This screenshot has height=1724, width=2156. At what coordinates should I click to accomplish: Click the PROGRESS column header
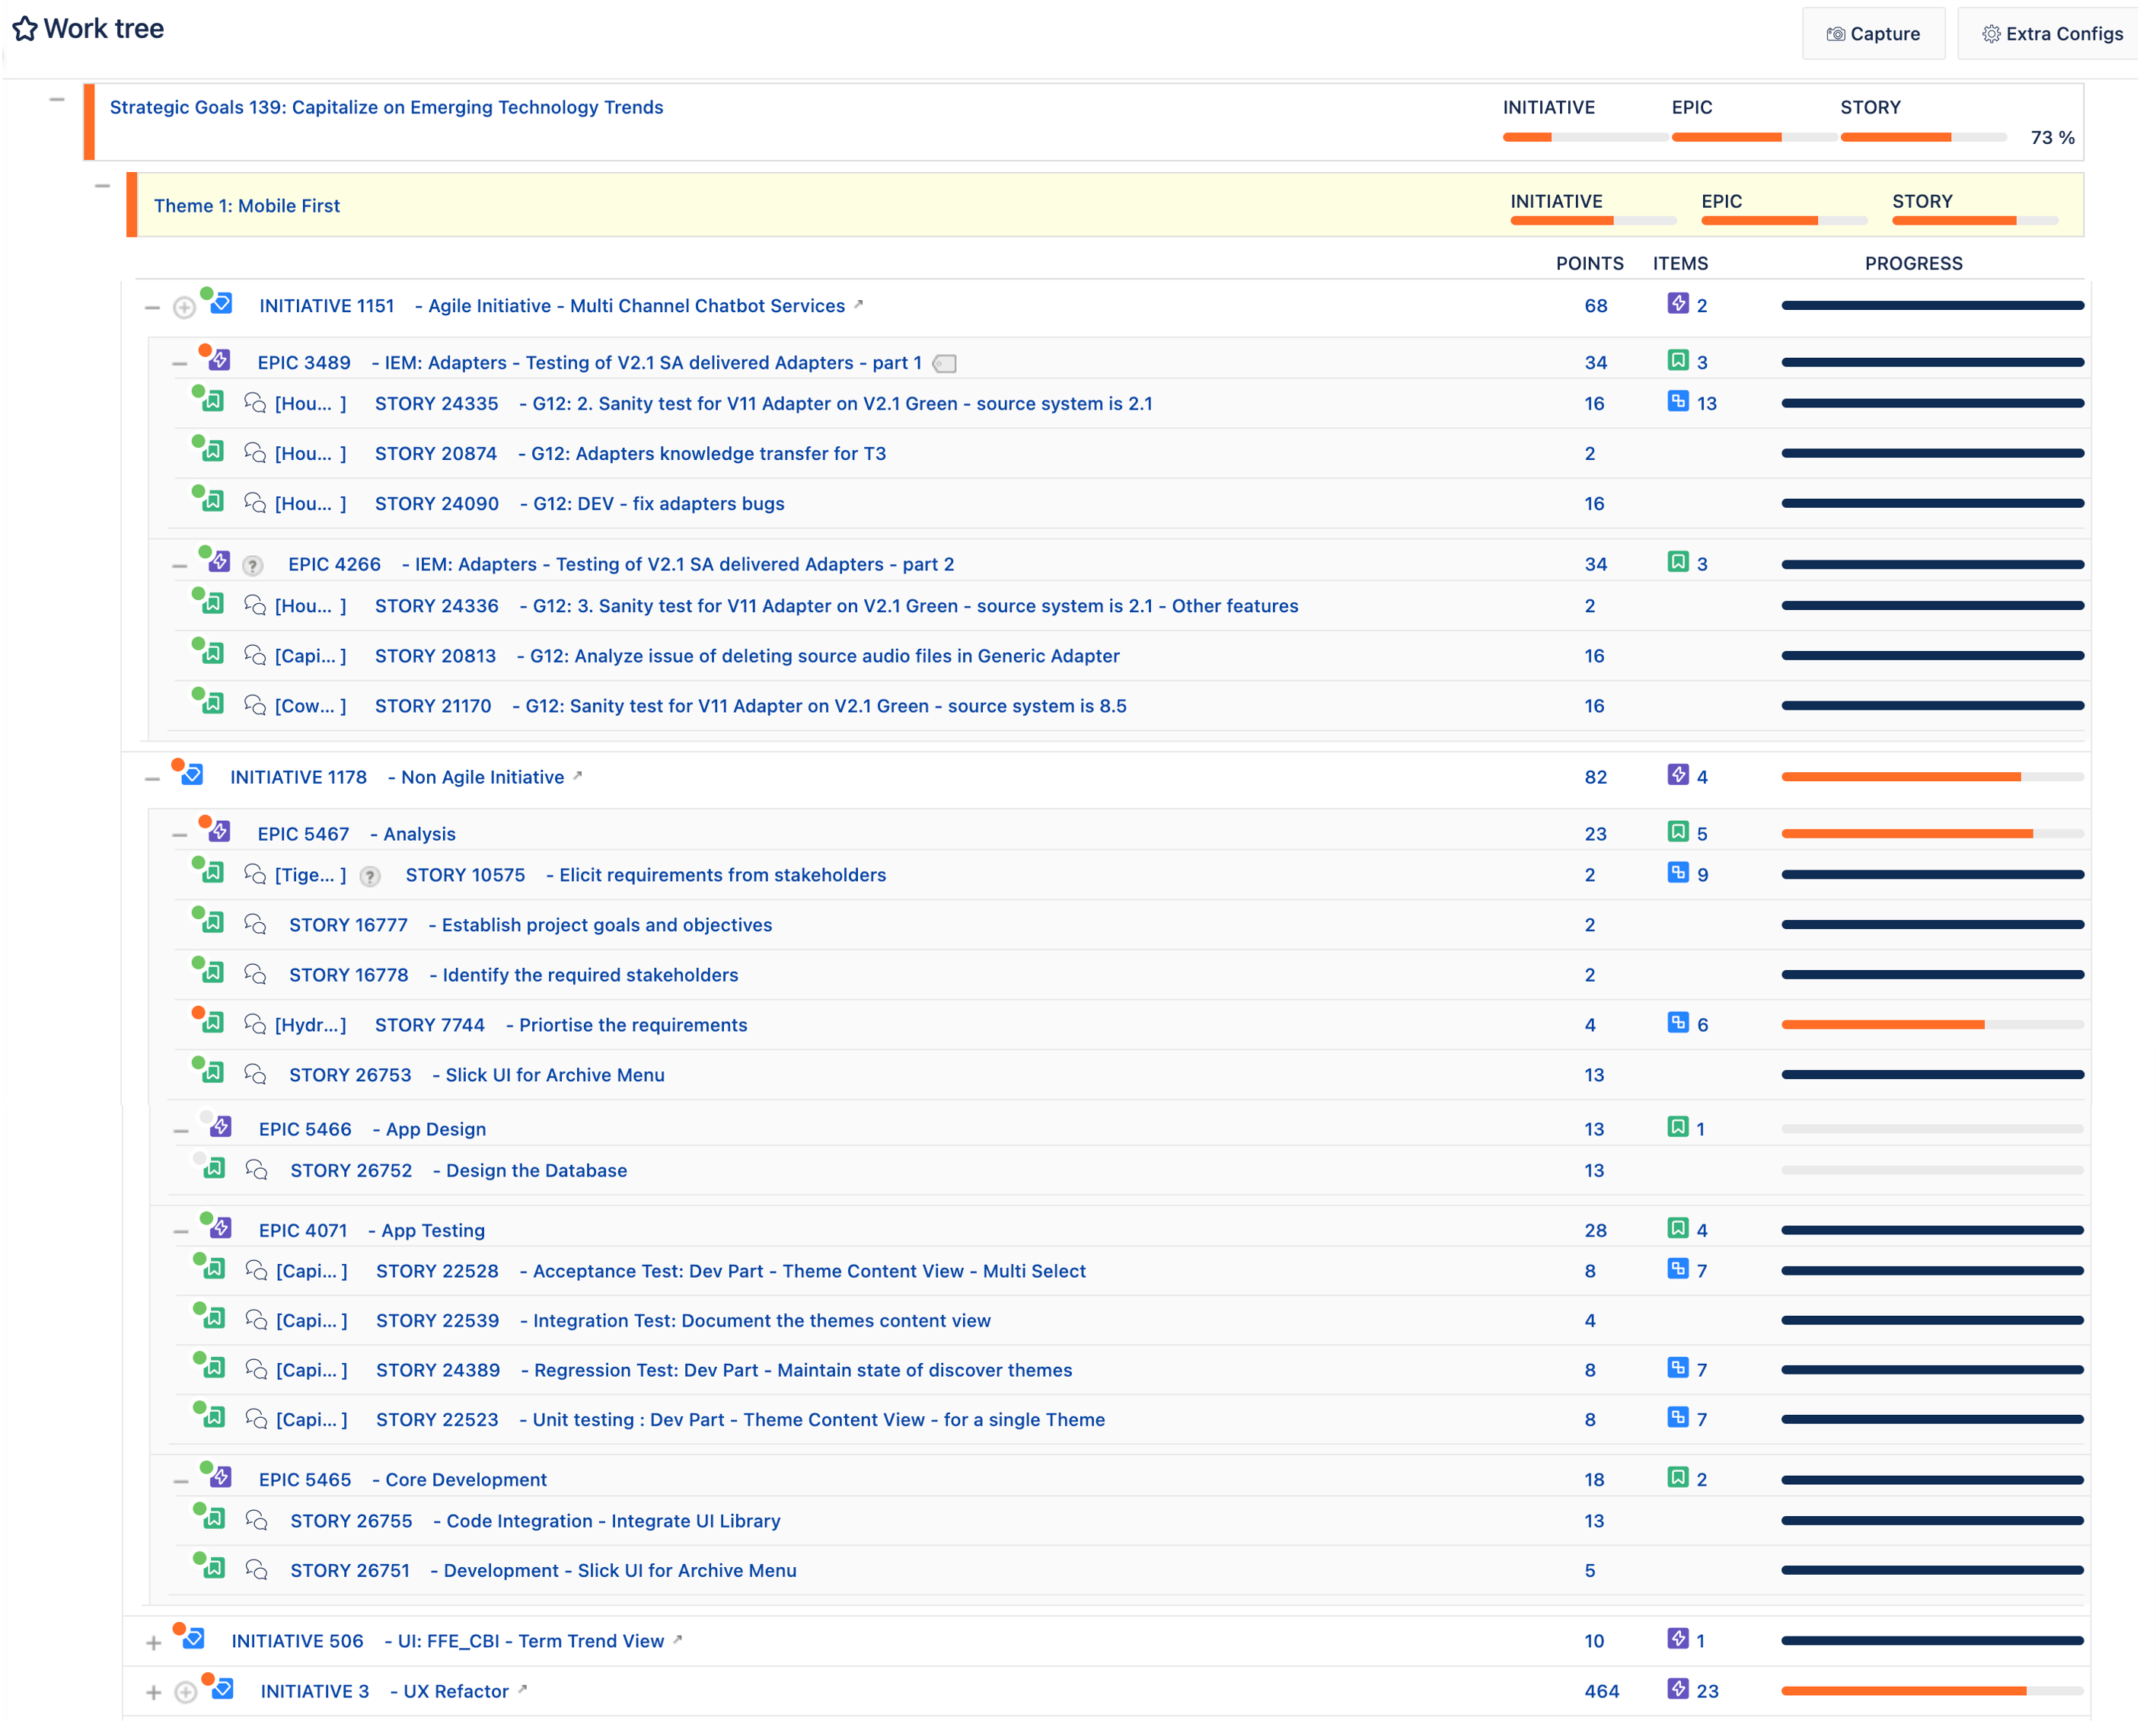coord(1930,265)
